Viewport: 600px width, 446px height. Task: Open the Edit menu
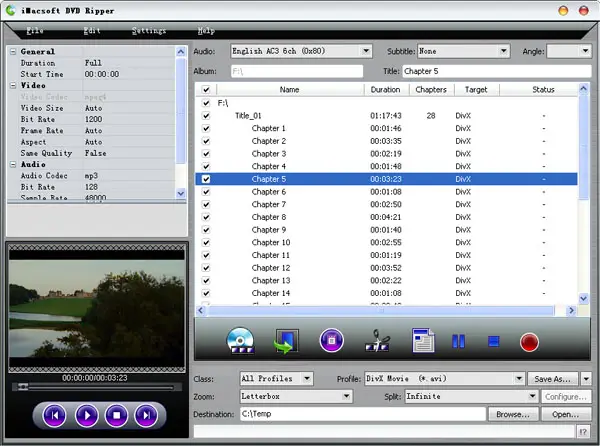(92, 31)
